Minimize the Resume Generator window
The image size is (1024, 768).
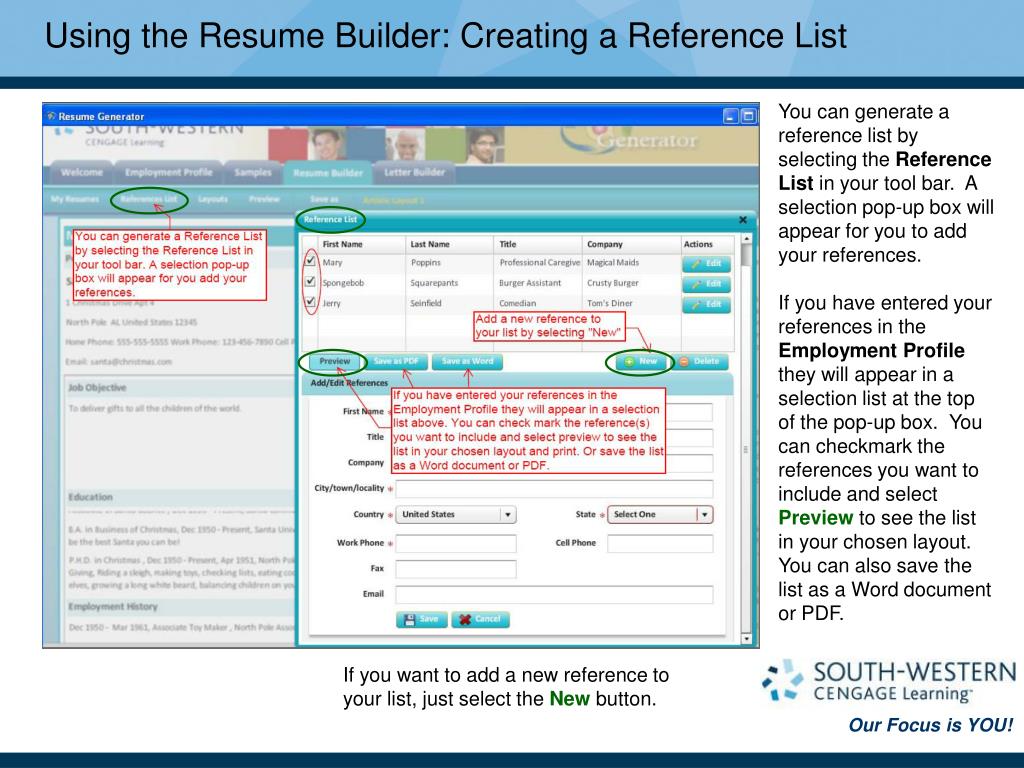731,117
